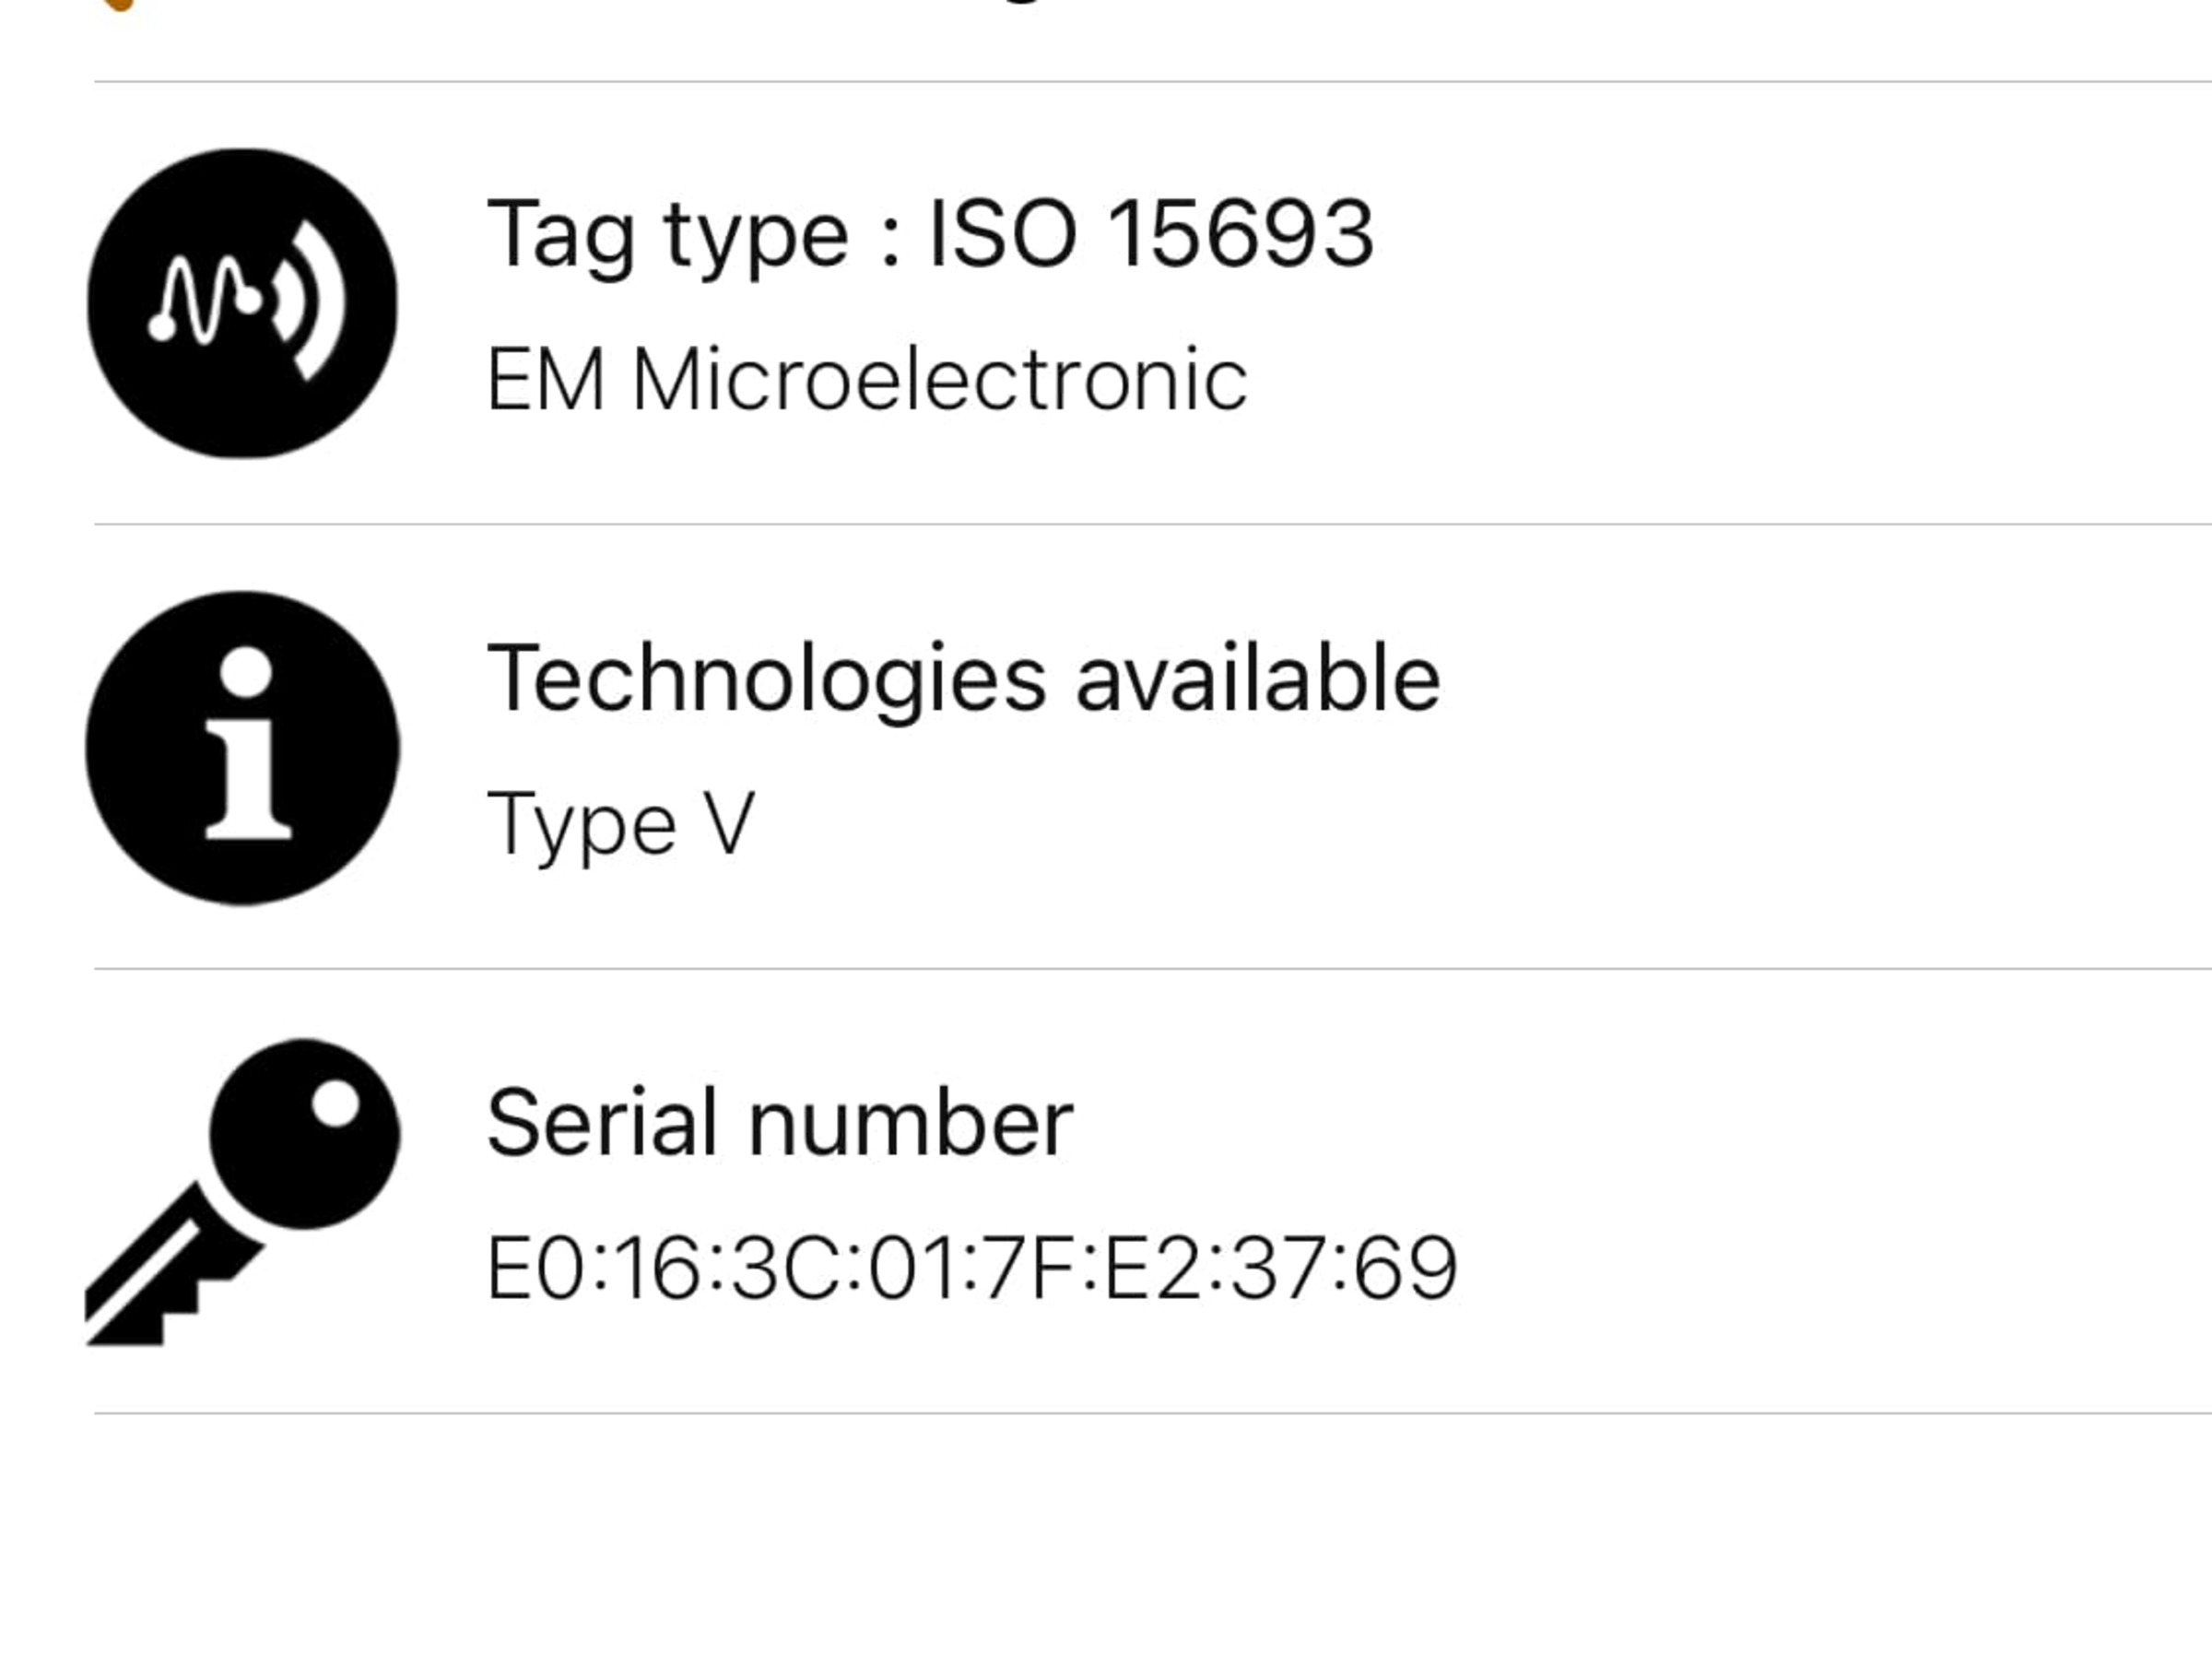Image resolution: width=2212 pixels, height=1676 pixels.
Task: Tap the cut-off header text at top
Action: click(x=1020, y=2)
